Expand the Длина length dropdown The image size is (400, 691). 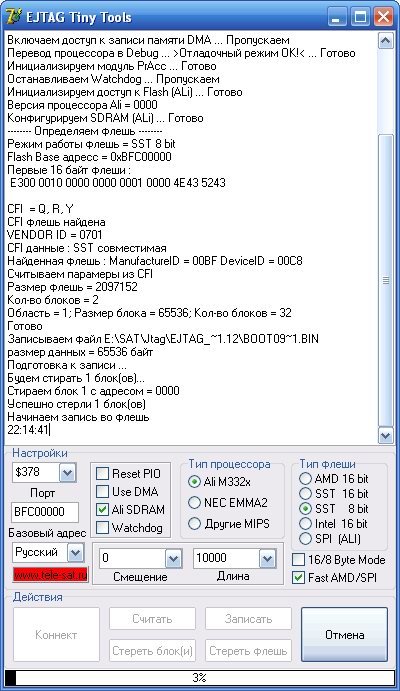[x=267, y=559]
